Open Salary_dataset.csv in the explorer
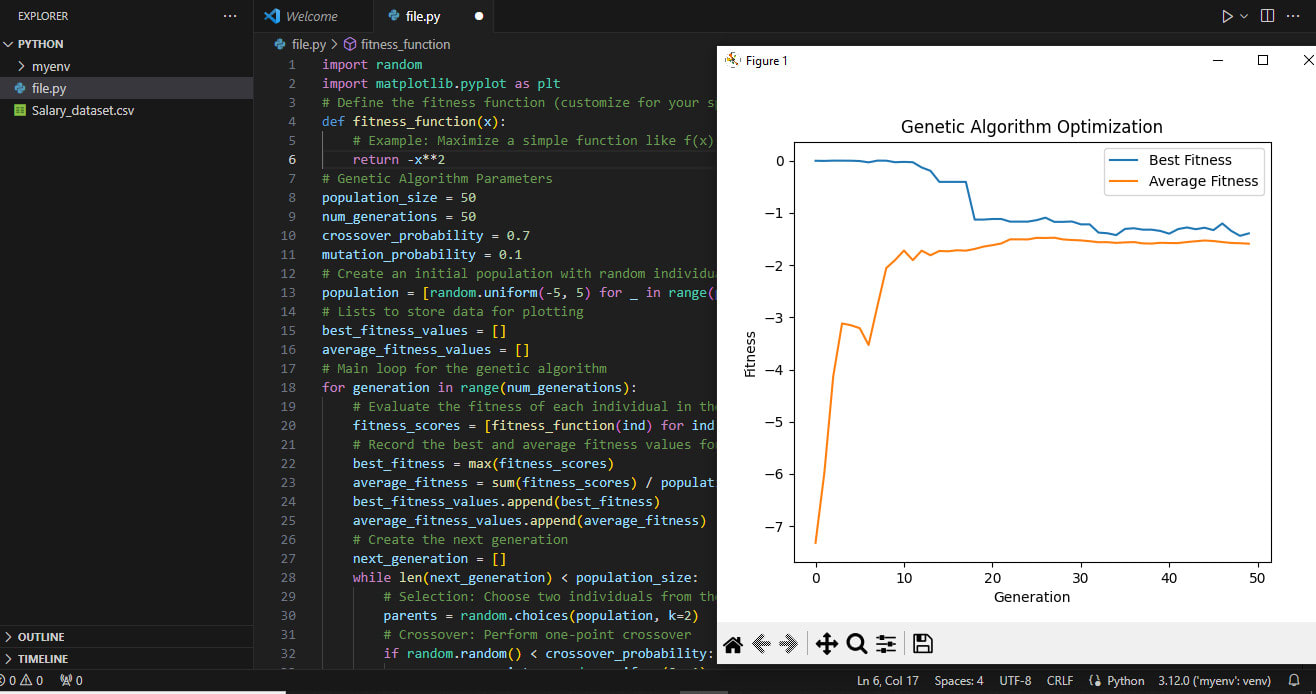Screen dimensions: 1316x694 coord(82,110)
